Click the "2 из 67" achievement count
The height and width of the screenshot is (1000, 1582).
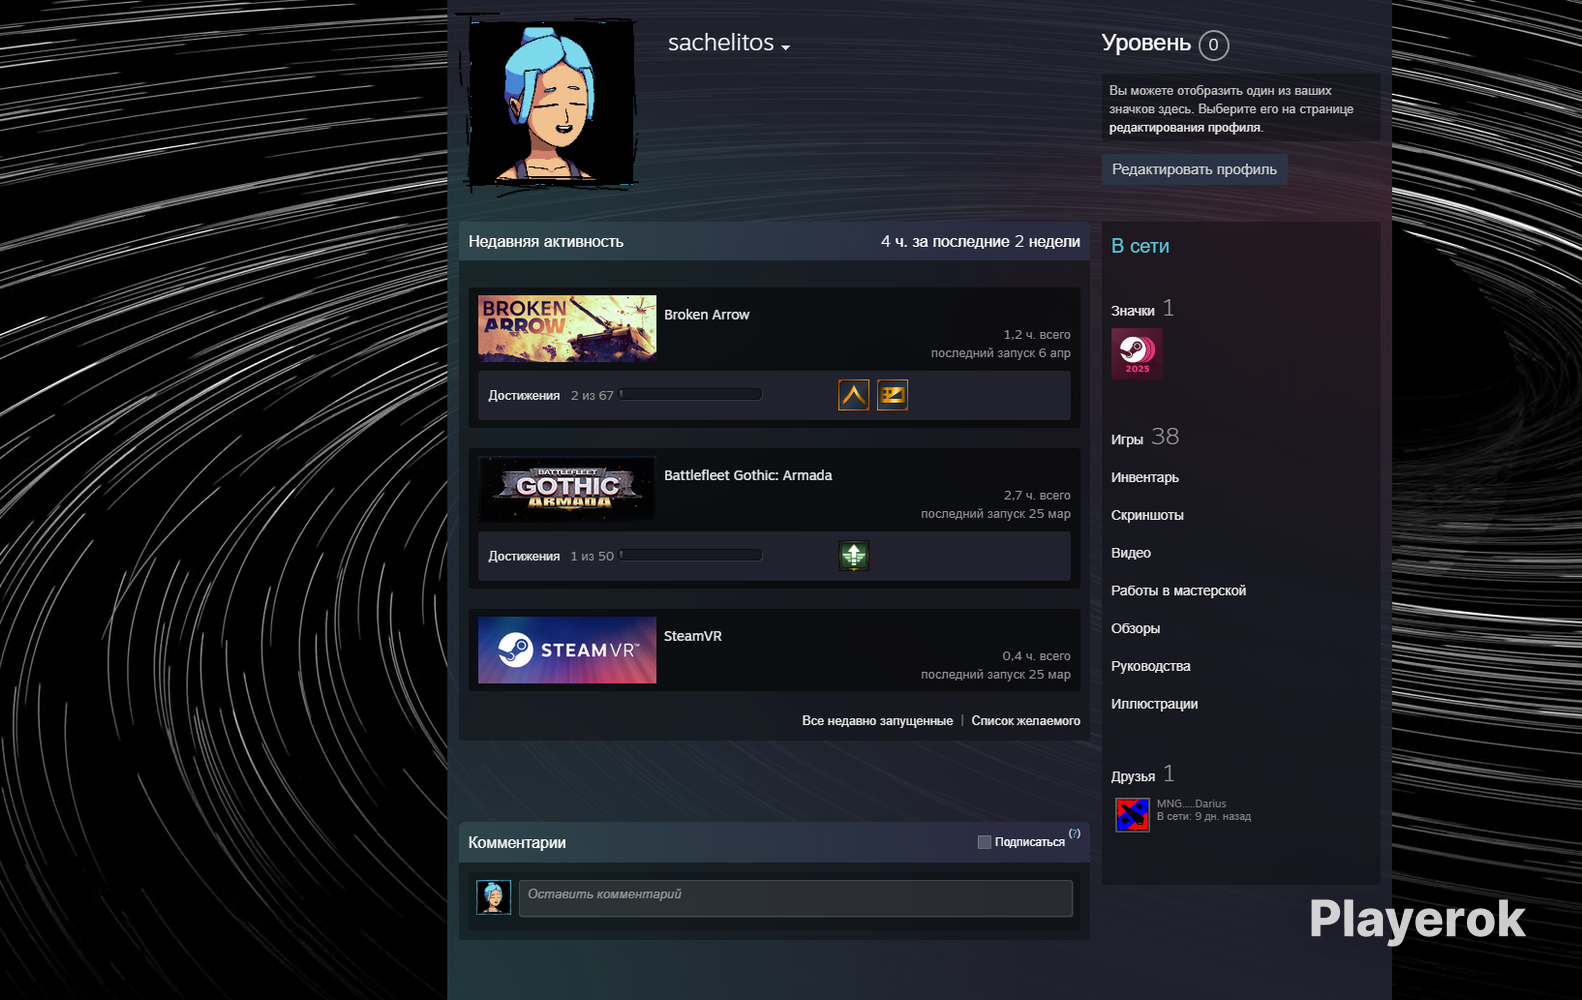tap(592, 396)
